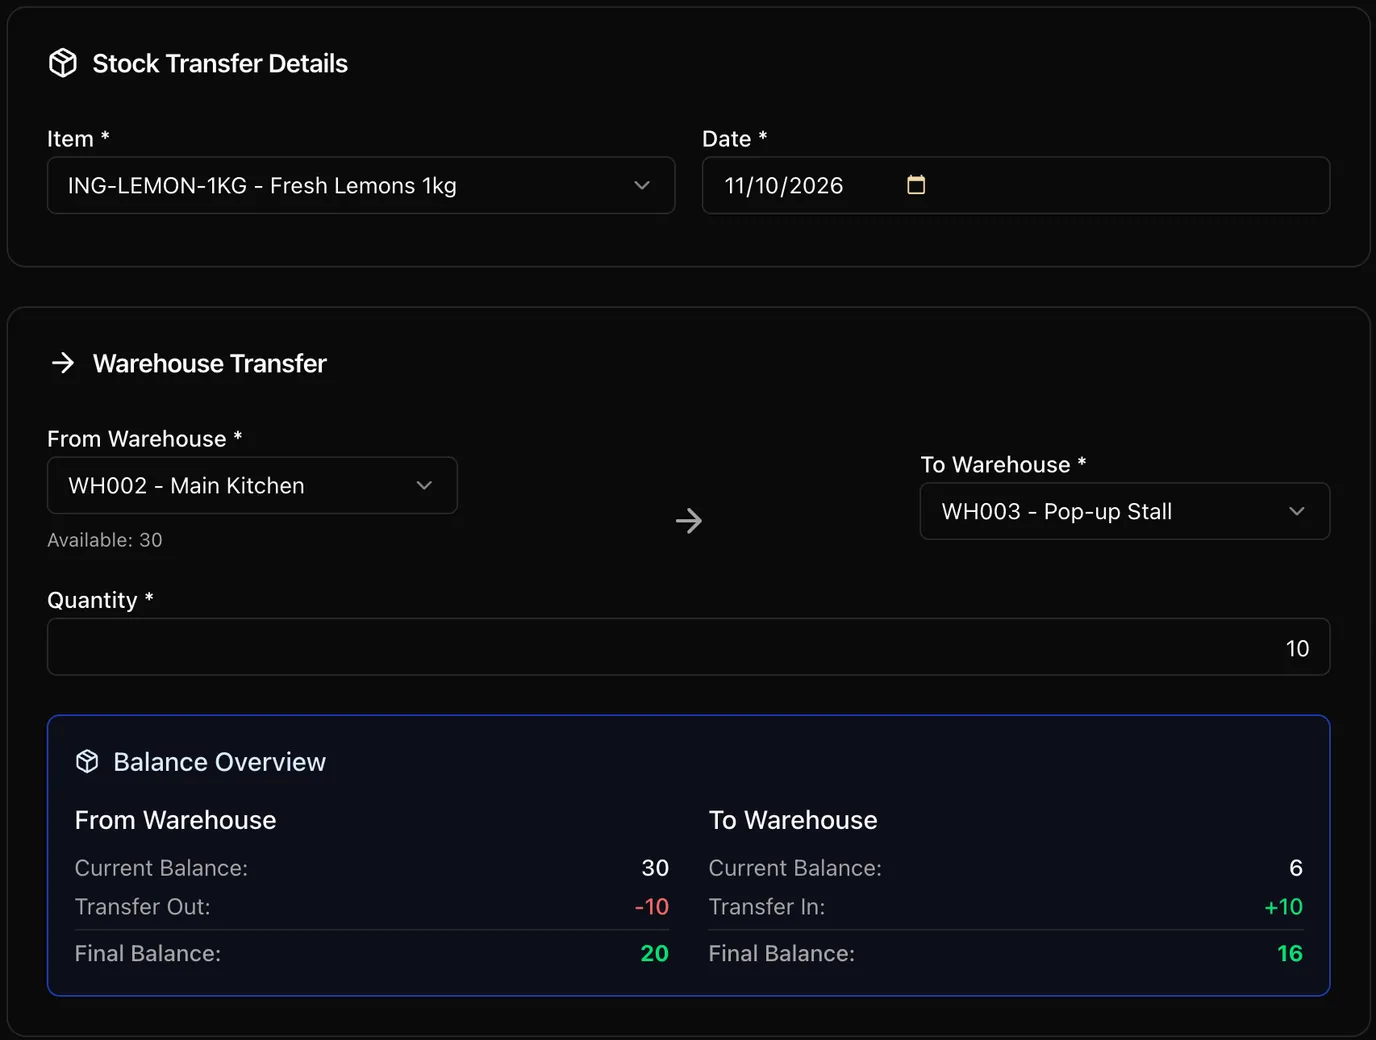The image size is (1376, 1040).
Task: Click the arrow icon between the warehouse dropdowns
Action: (x=689, y=520)
